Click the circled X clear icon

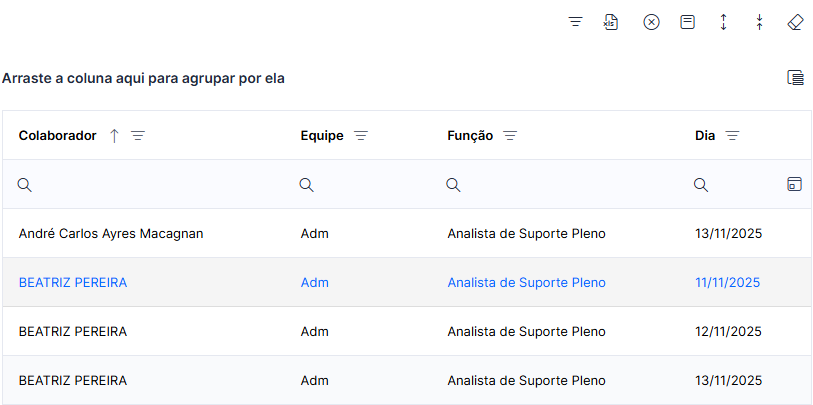click(x=651, y=22)
